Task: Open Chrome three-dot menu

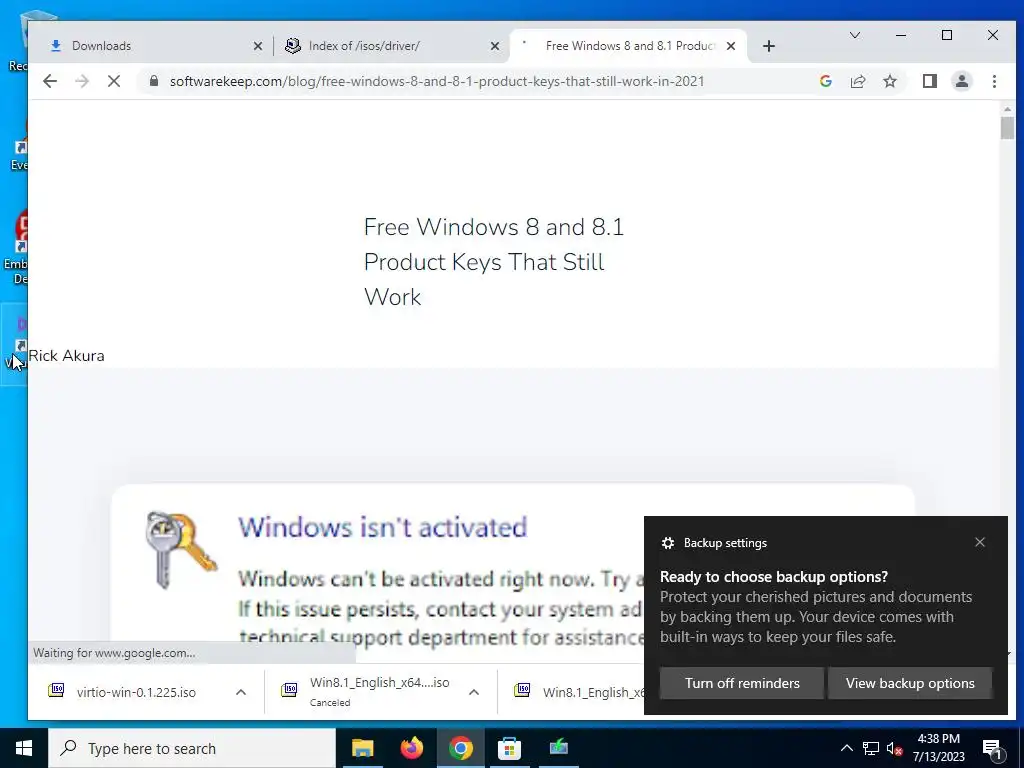Action: (x=994, y=81)
